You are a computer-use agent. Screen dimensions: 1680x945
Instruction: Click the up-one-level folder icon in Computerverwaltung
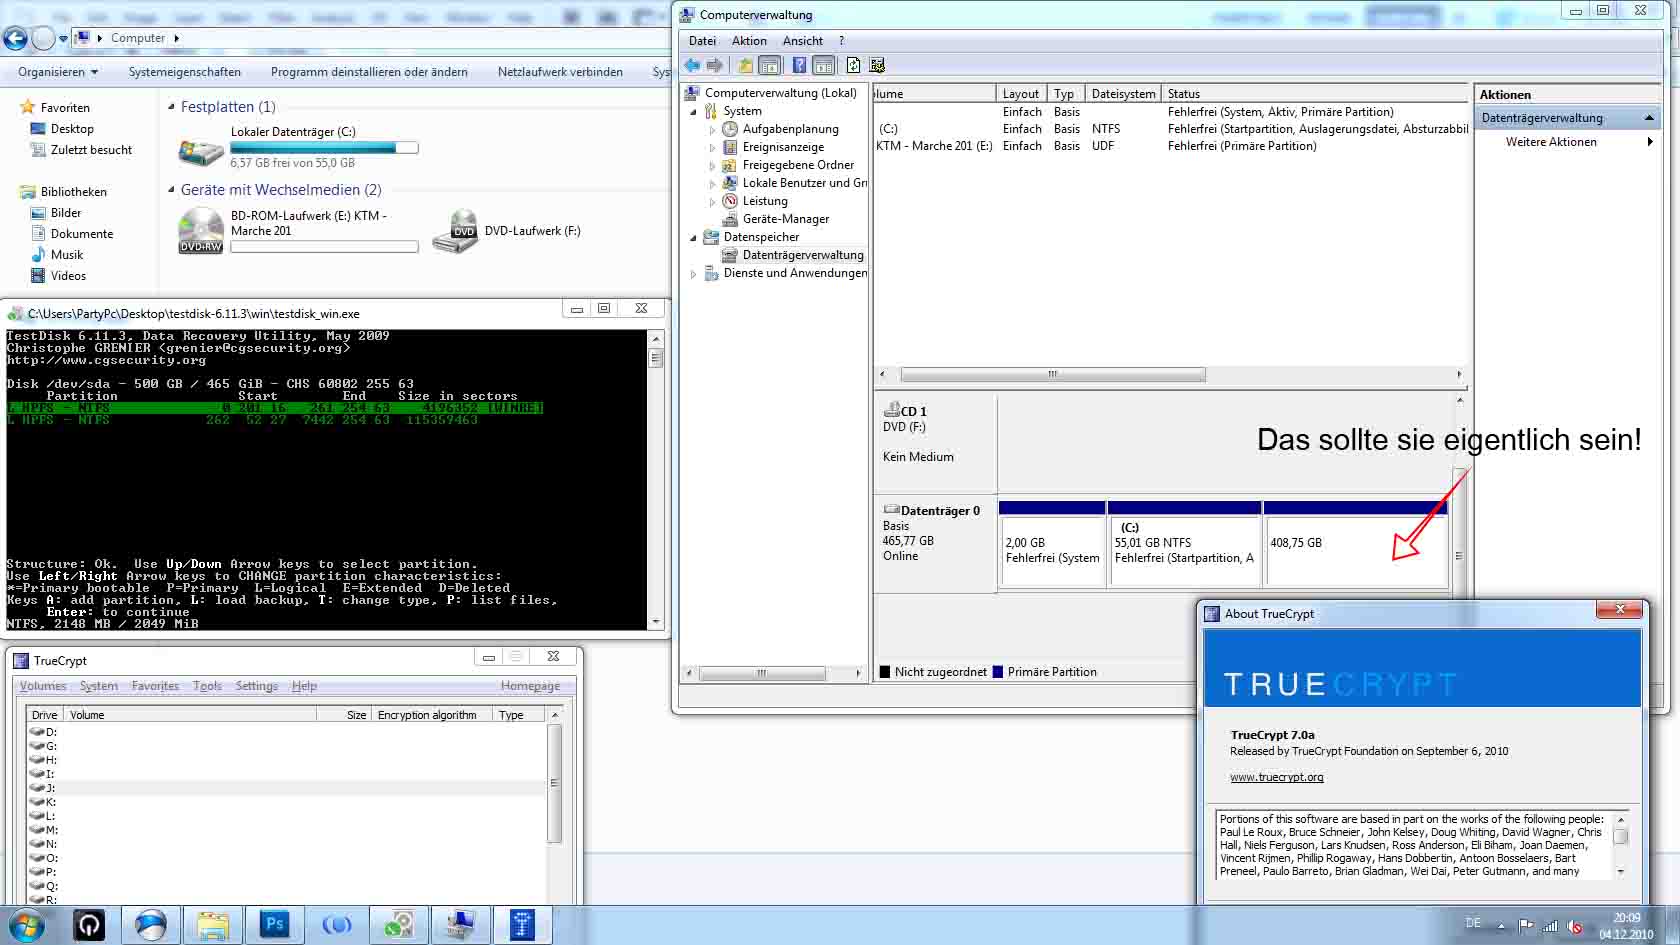pyautogui.click(x=745, y=65)
